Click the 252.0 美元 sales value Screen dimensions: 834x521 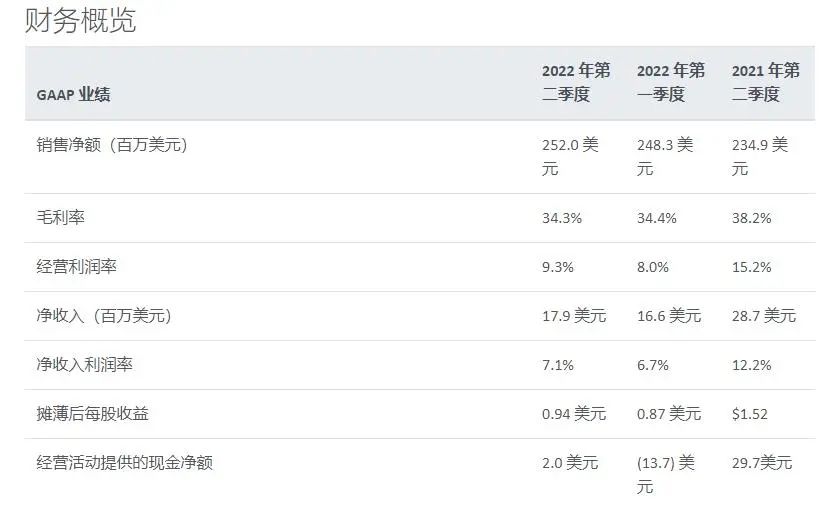(x=570, y=157)
